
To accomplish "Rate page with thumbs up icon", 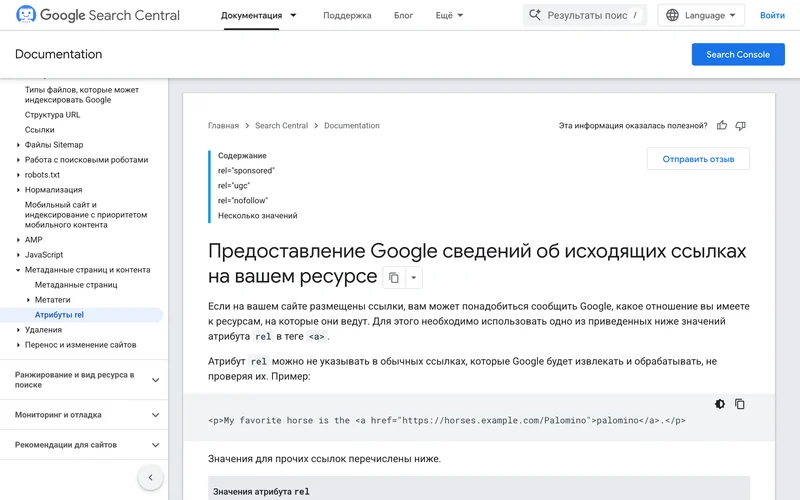I will click(722, 126).
